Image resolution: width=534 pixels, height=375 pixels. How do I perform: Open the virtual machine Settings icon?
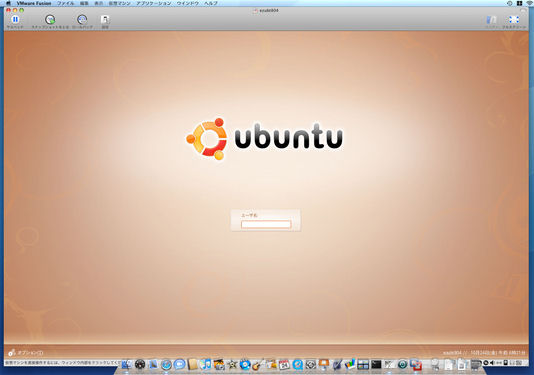pos(105,19)
